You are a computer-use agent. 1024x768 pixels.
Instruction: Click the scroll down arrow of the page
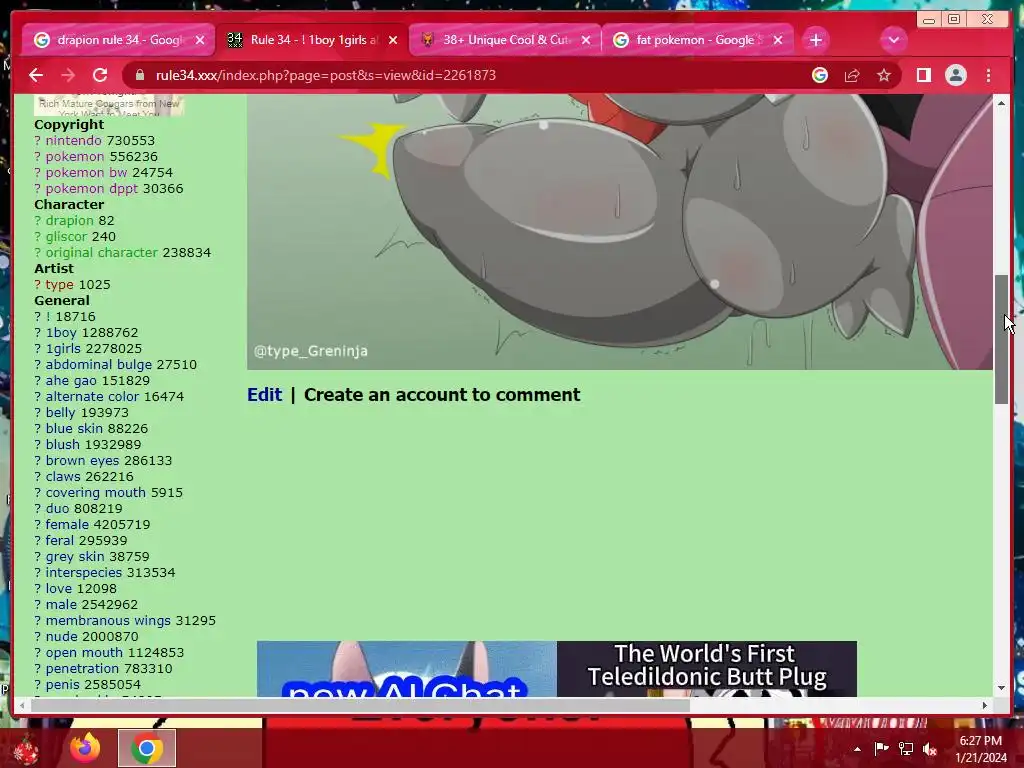[1001, 688]
